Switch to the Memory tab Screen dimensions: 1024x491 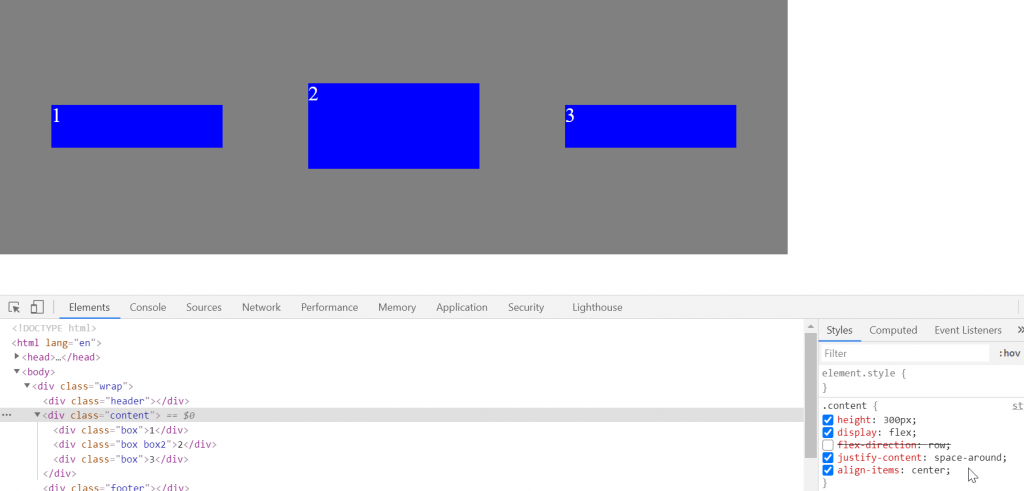(x=397, y=307)
